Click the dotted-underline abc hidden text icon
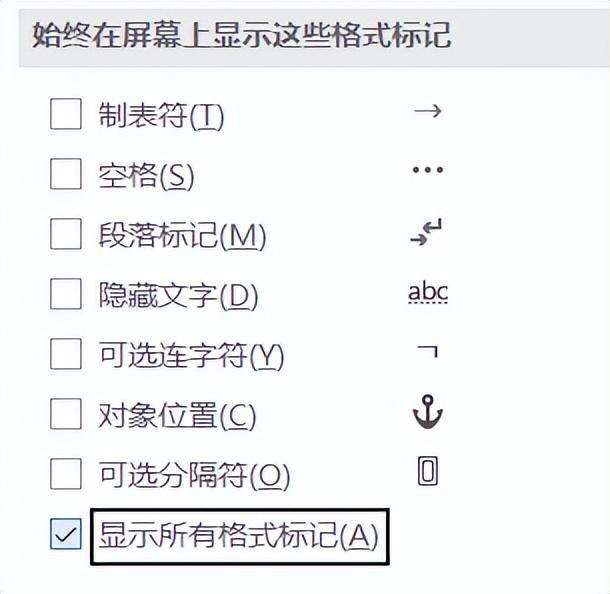 pos(428,293)
